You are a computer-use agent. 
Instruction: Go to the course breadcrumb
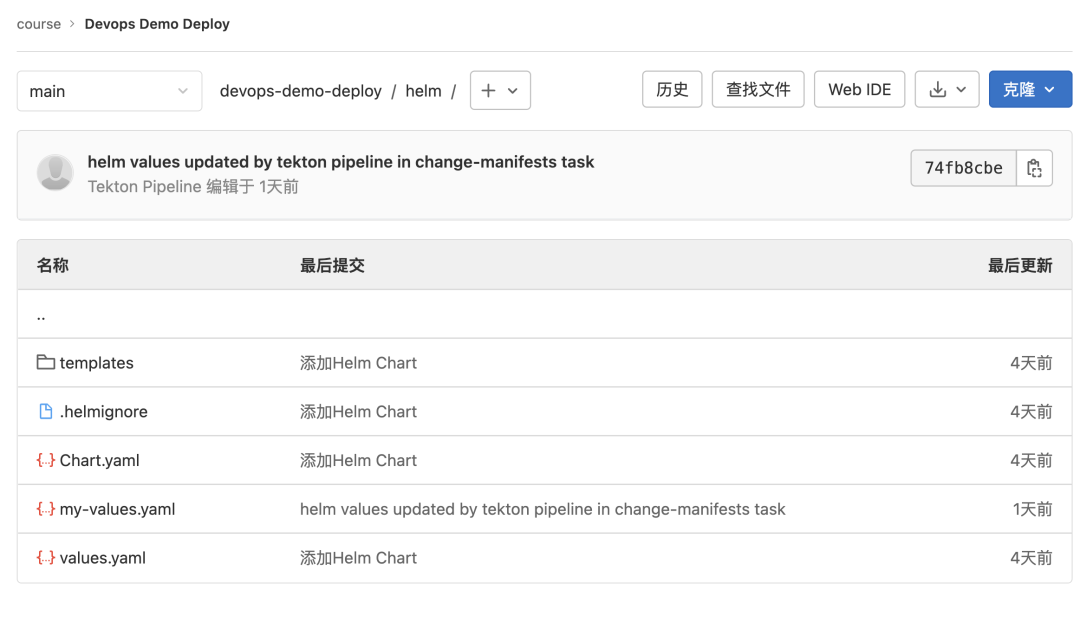pyautogui.click(x=39, y=24)
